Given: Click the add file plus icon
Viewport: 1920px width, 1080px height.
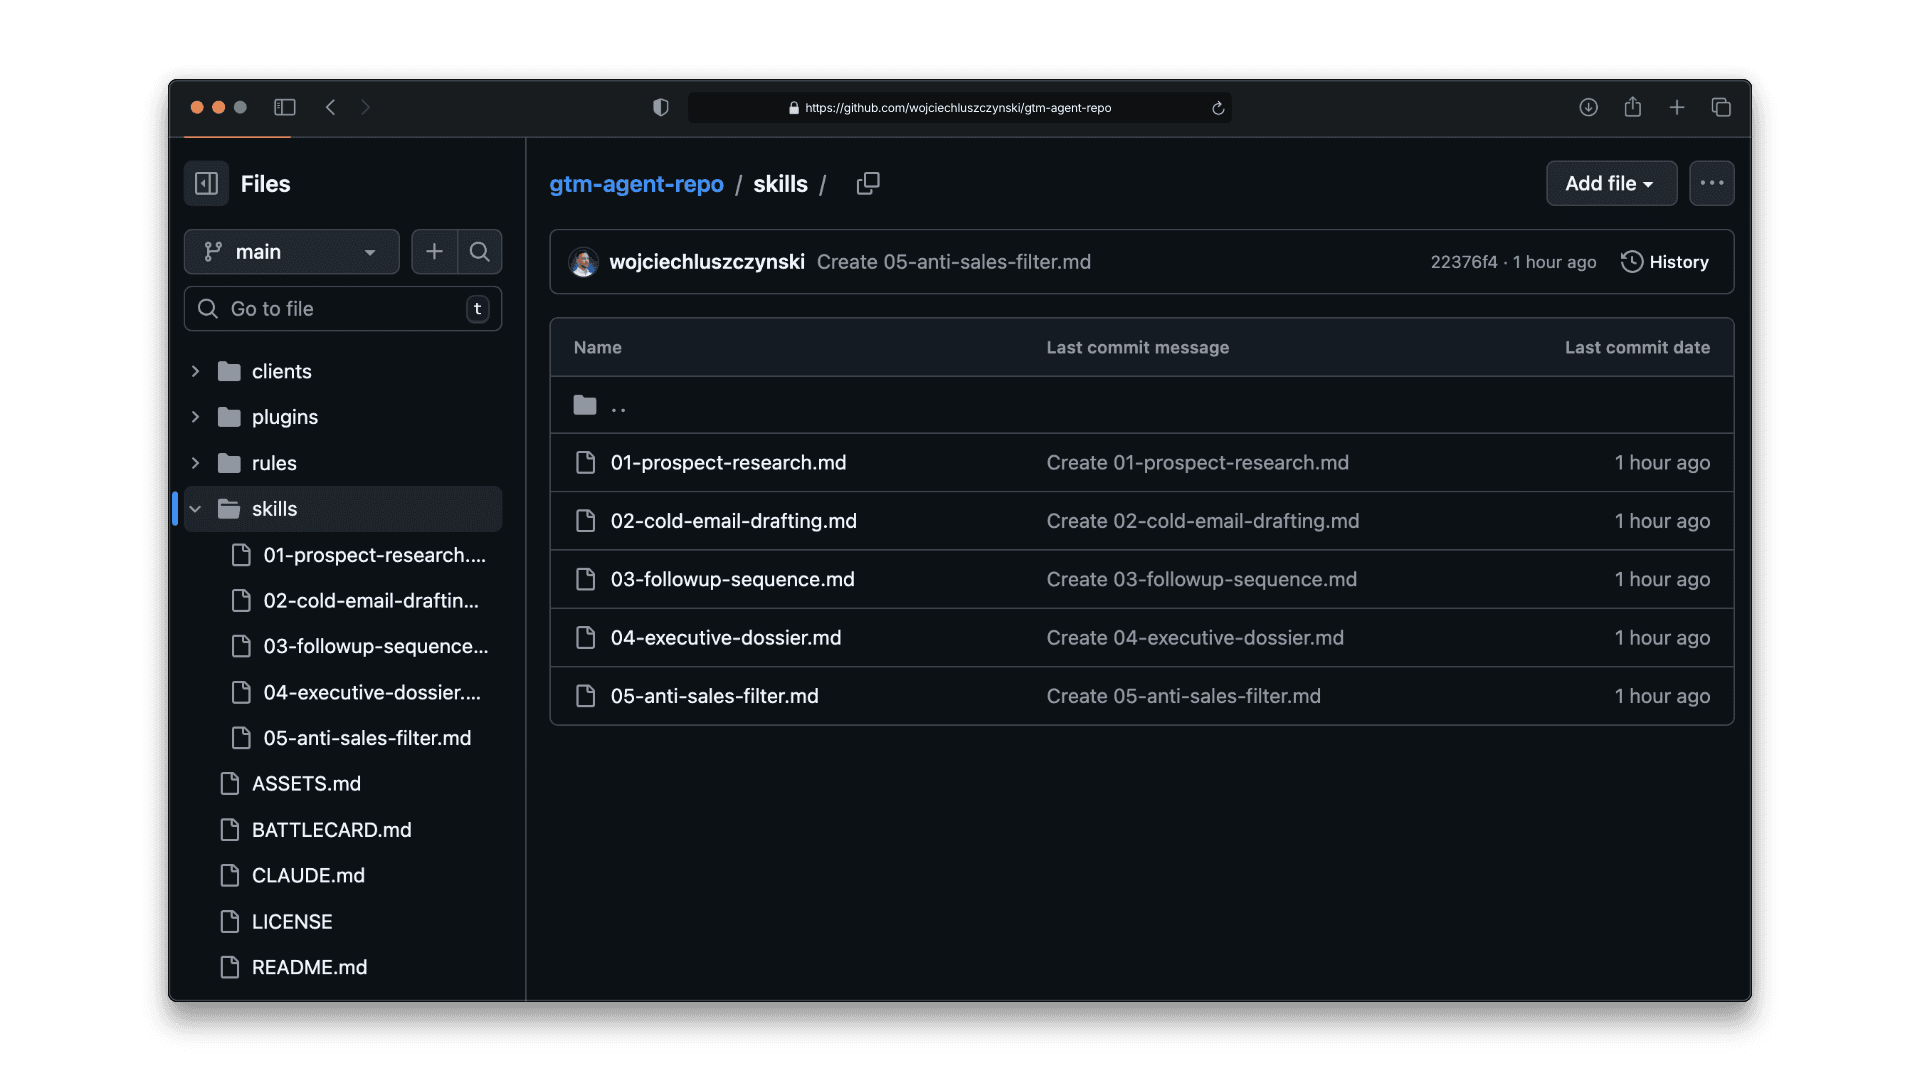Looking at the screenshot, I should (434, 252).
